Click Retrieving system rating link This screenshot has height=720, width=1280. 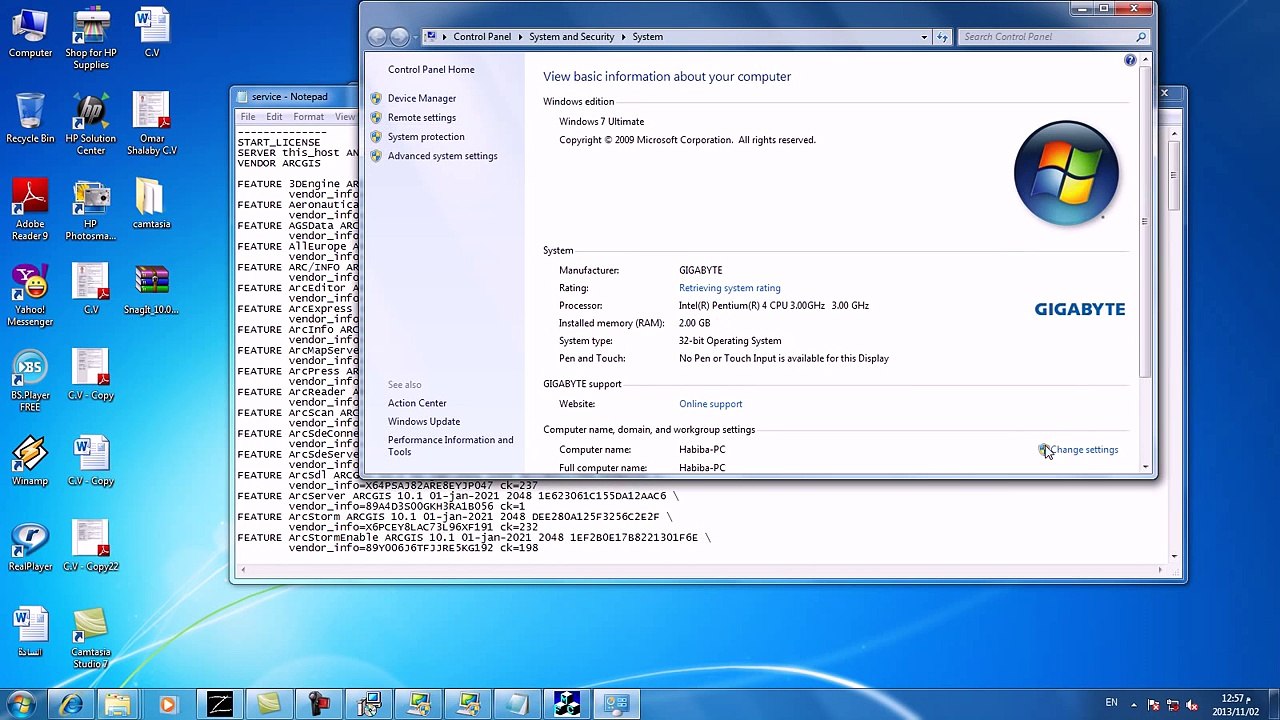[729, 288]
